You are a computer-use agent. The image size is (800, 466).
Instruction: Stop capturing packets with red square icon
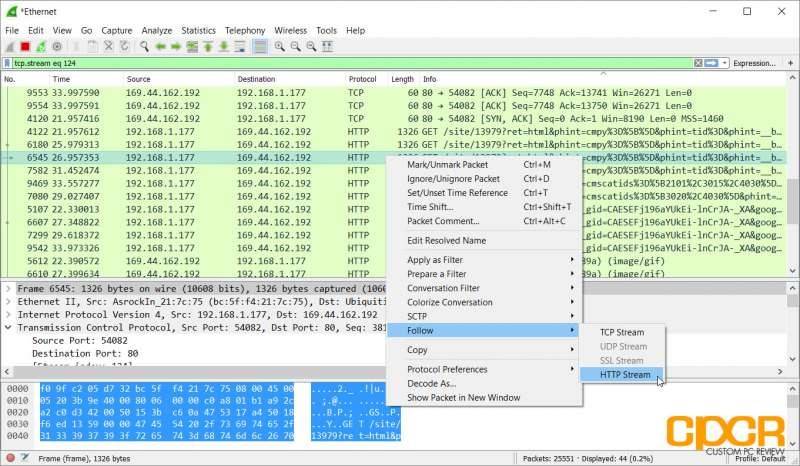25,47
